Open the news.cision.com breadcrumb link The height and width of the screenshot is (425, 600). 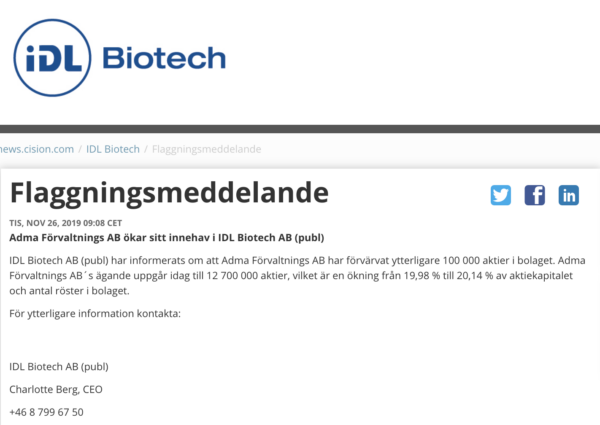click(37, 149)
